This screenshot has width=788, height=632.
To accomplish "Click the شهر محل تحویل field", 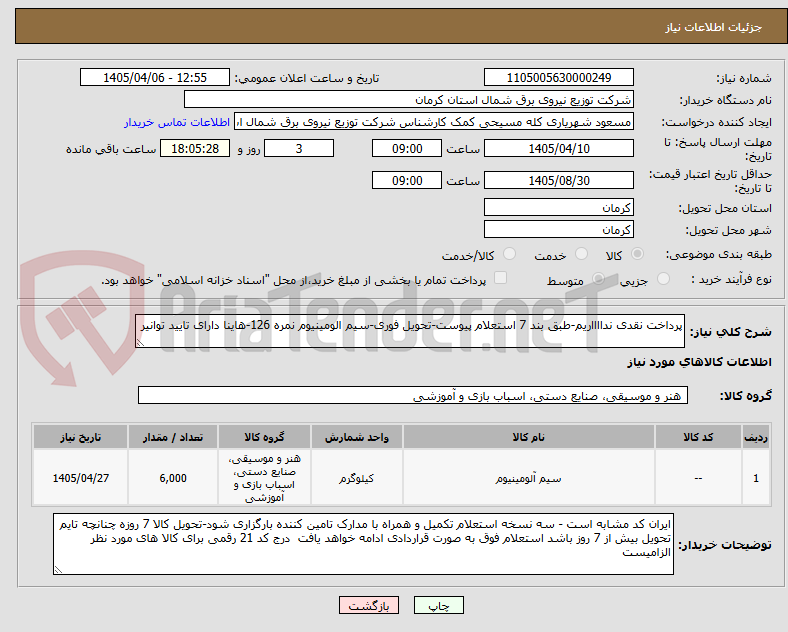I will click(x=559, y=229).
